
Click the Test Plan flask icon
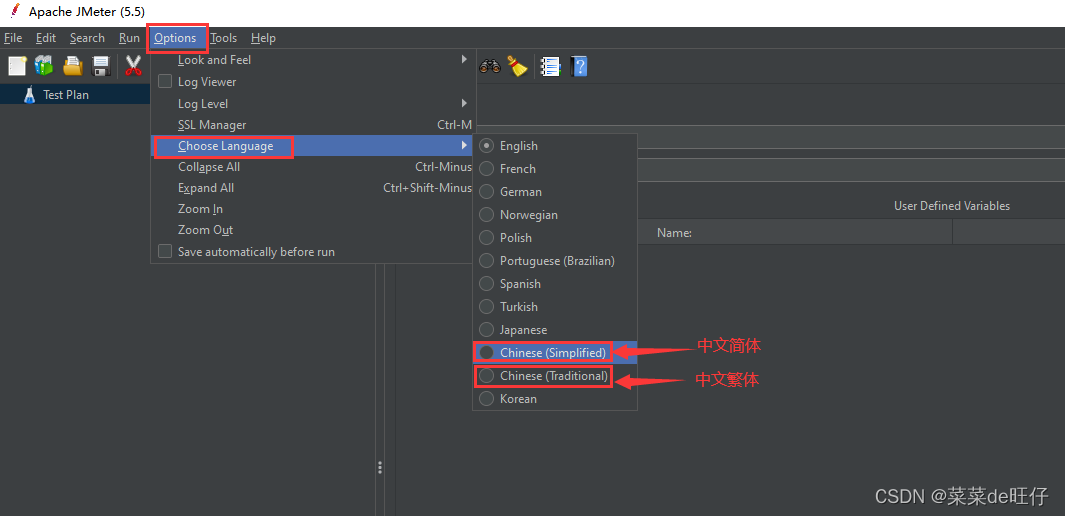coord(29,94)
